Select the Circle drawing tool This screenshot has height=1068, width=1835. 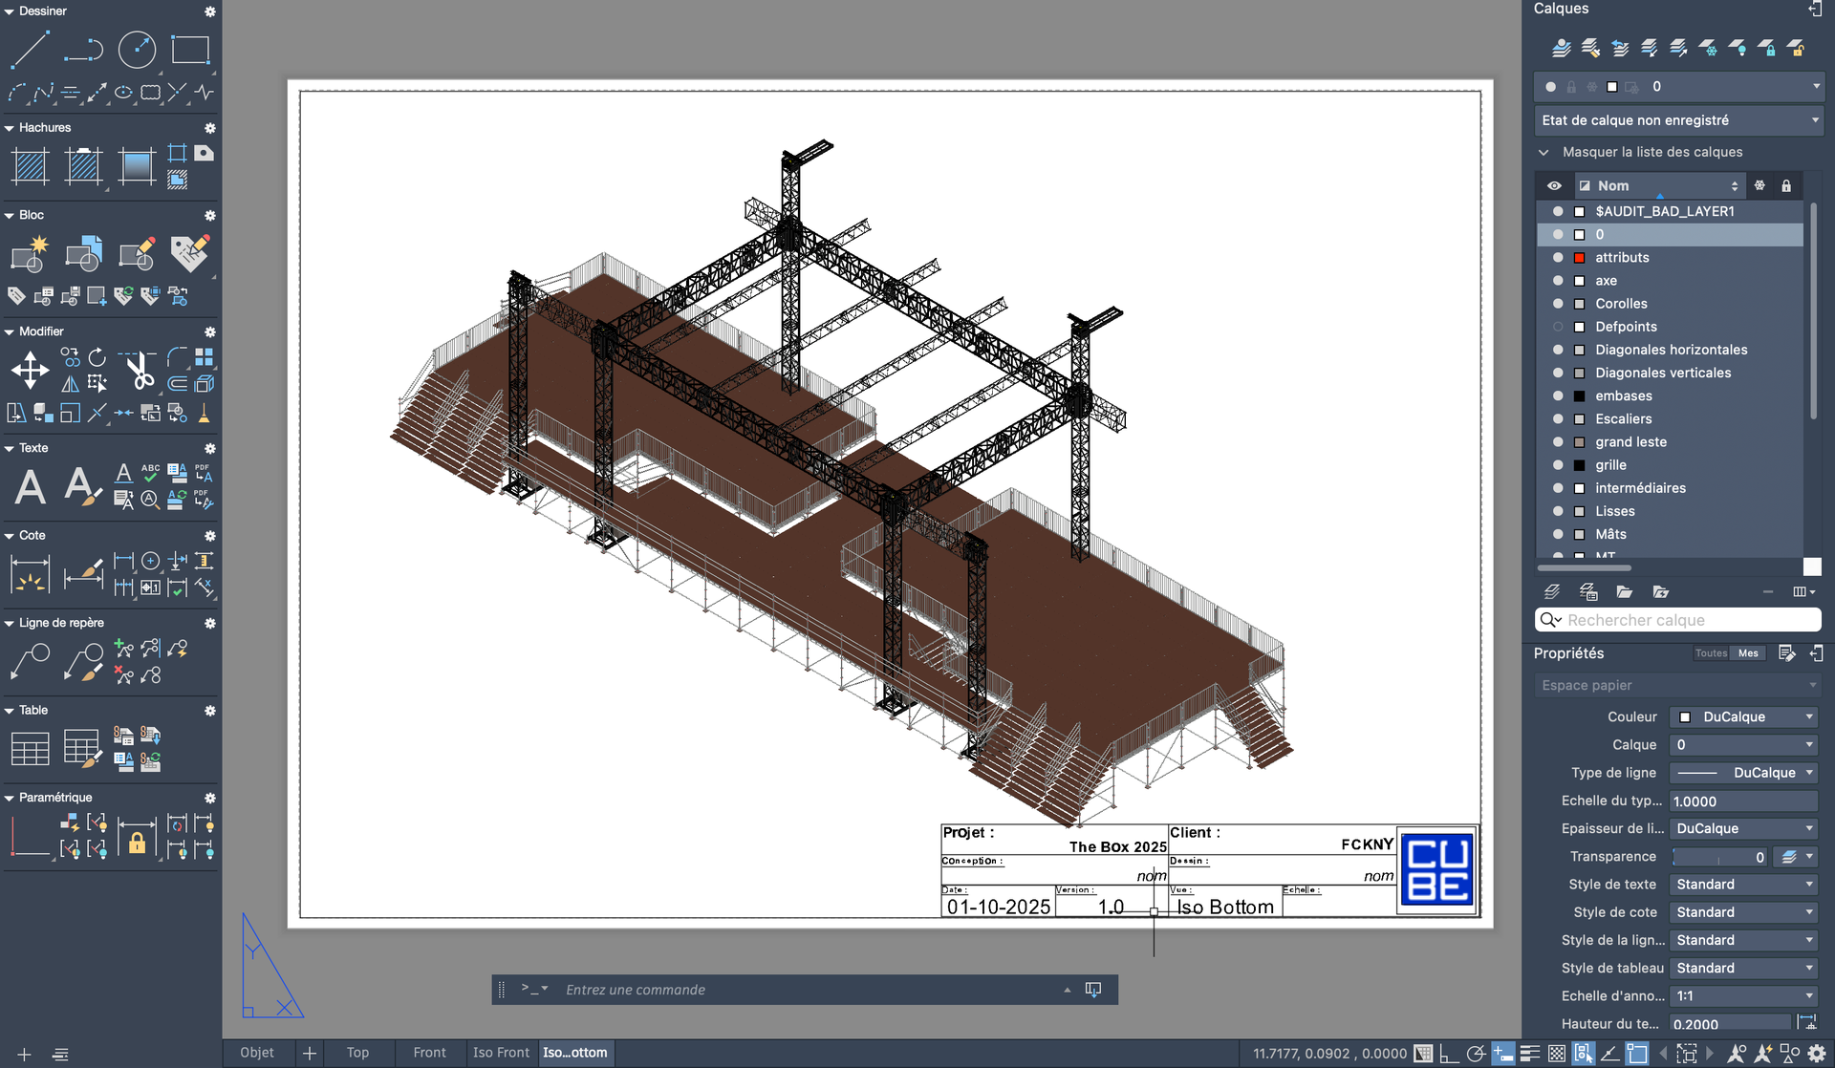tap(136, 49)
